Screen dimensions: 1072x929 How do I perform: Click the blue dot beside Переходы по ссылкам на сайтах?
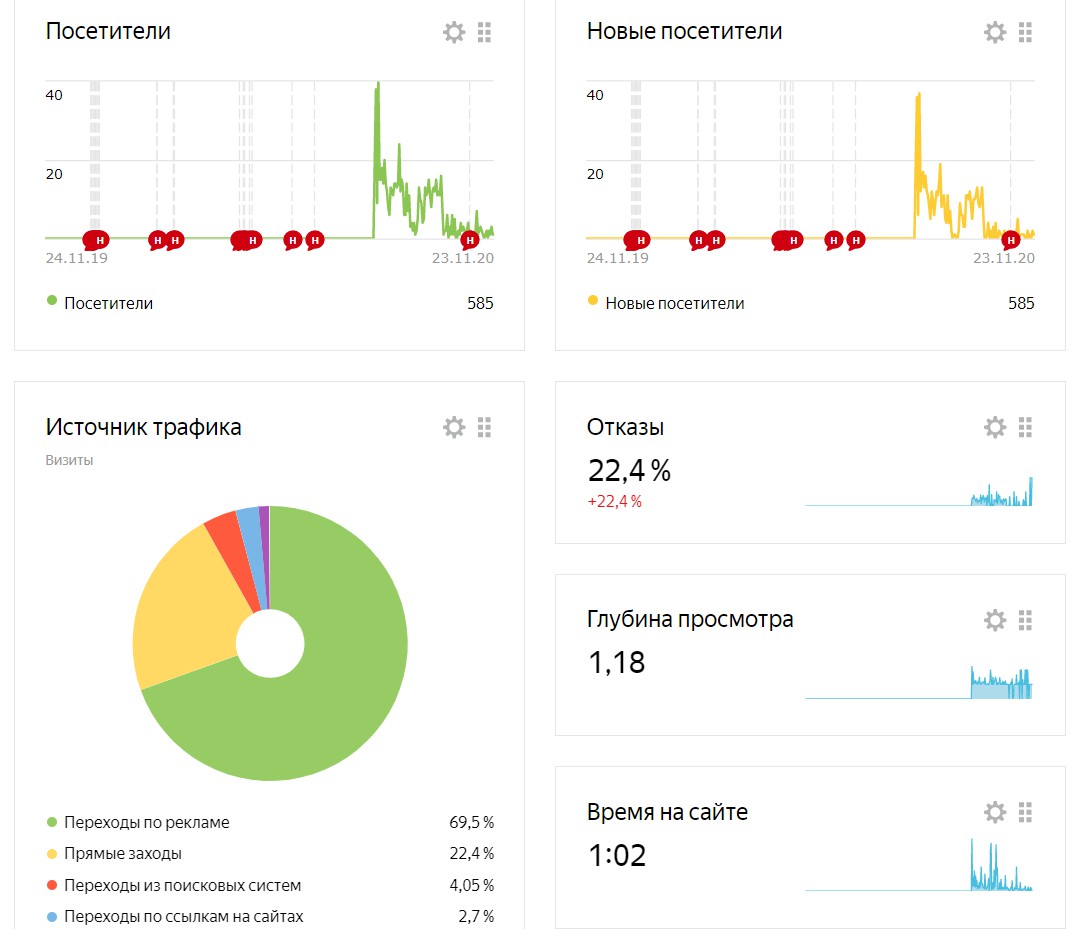52,916
